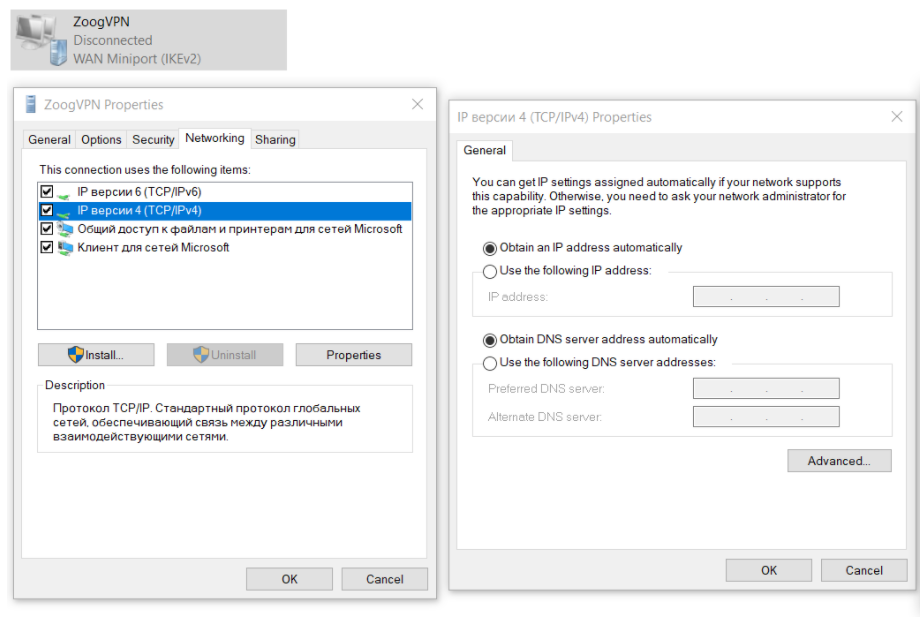Click the Клиент для сетей Microsoft icon
The width and height of the screenshot is (920, 619).
coord(65,248)
